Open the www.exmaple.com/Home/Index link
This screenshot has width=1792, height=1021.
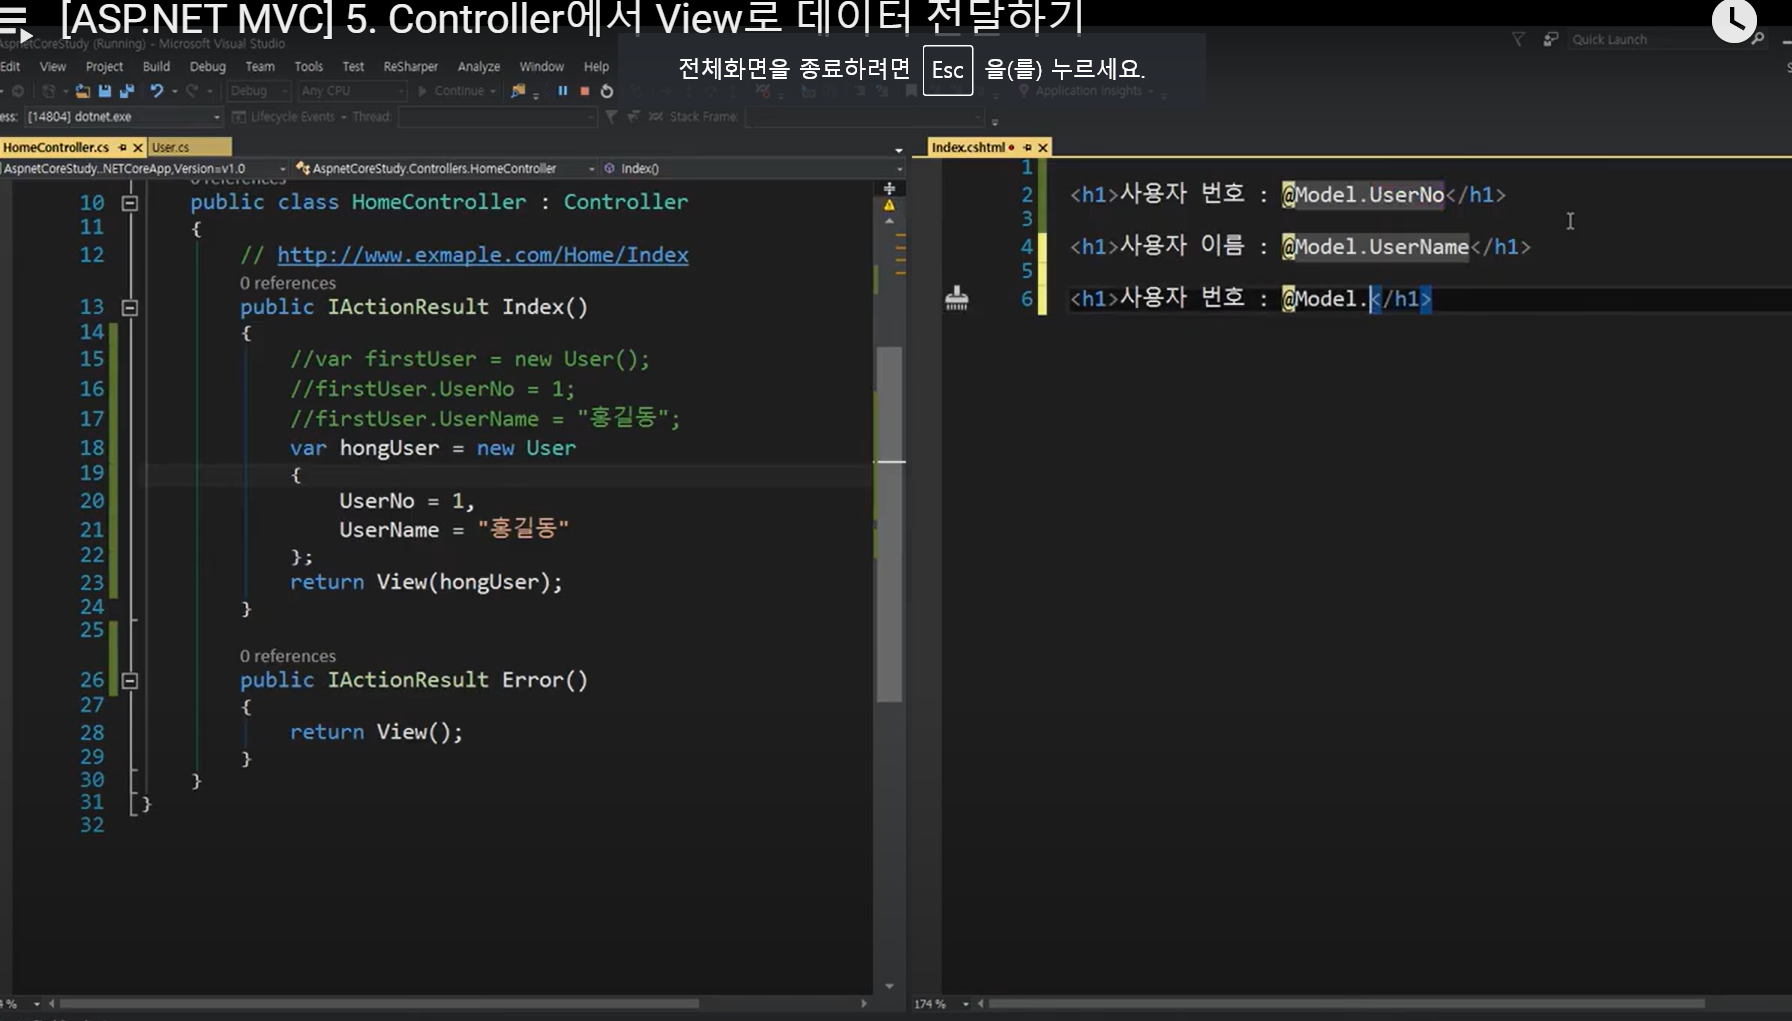483,255
